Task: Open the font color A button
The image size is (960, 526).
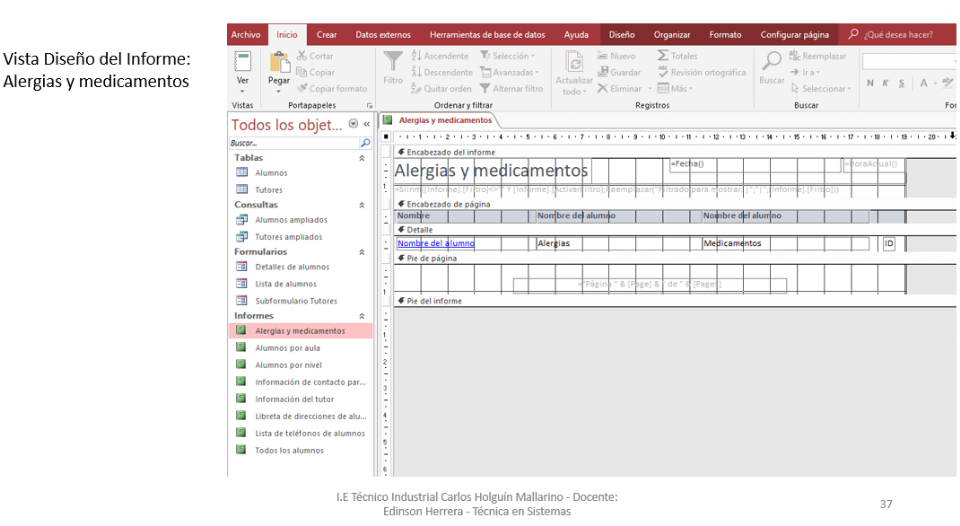Action: tap(924, 83)
